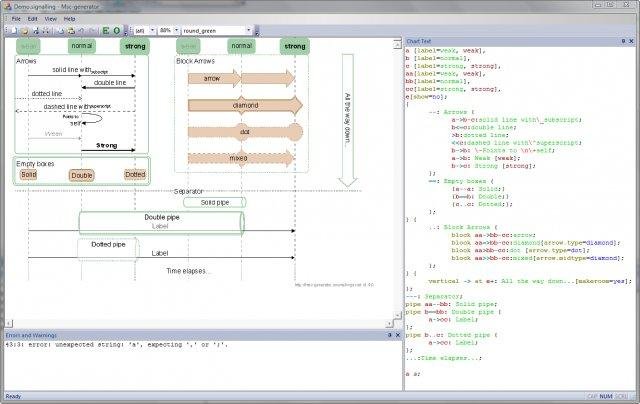The width and height of the screenshot is (640, 404).
Task: Click the New document toolbar icon
Action: tap(14, 30)
